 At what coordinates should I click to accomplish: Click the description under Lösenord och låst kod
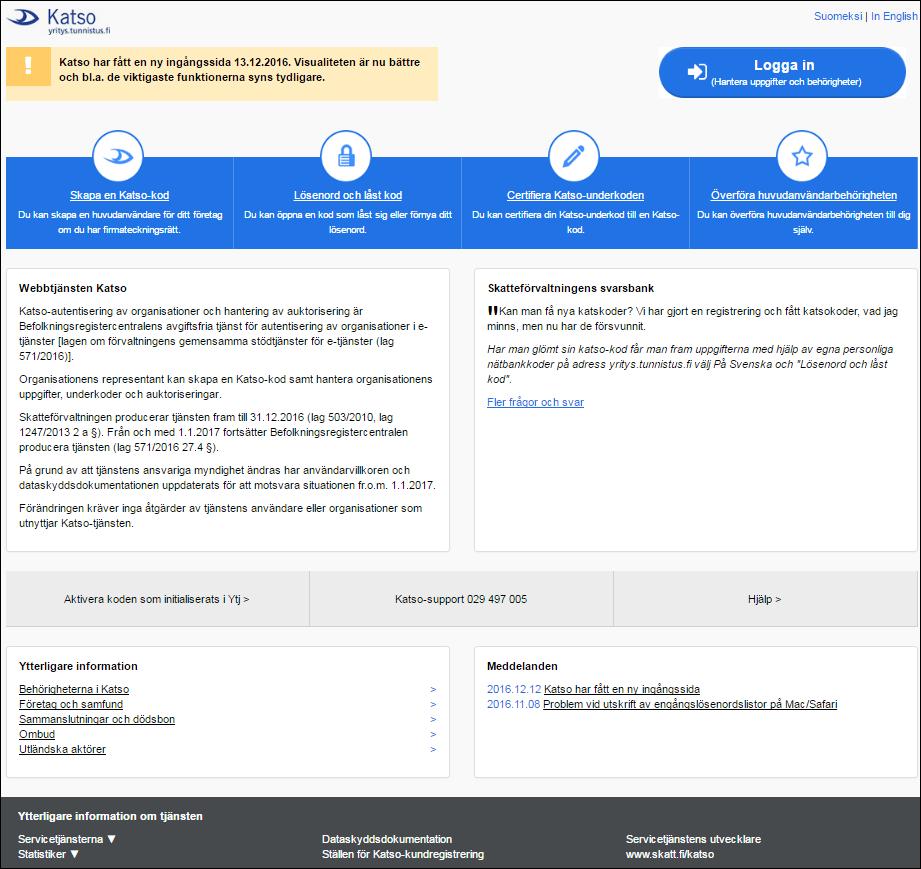pos(348,222)
